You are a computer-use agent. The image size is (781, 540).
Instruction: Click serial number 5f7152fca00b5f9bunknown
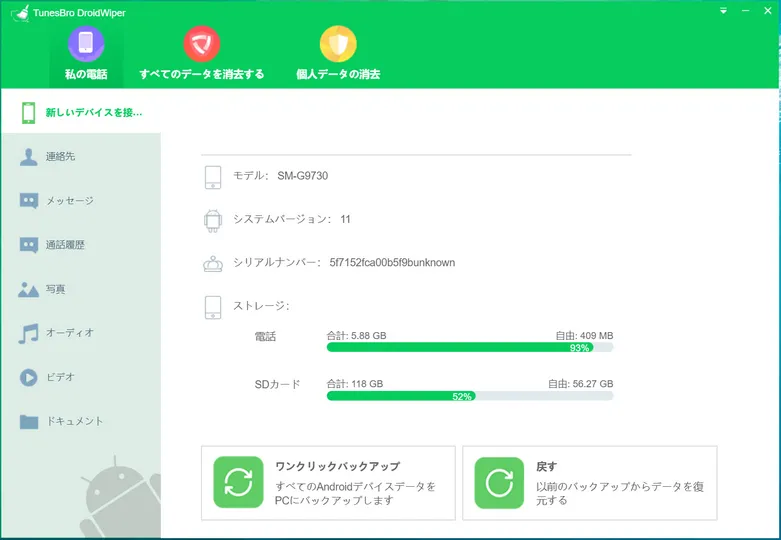pos(392,263)
